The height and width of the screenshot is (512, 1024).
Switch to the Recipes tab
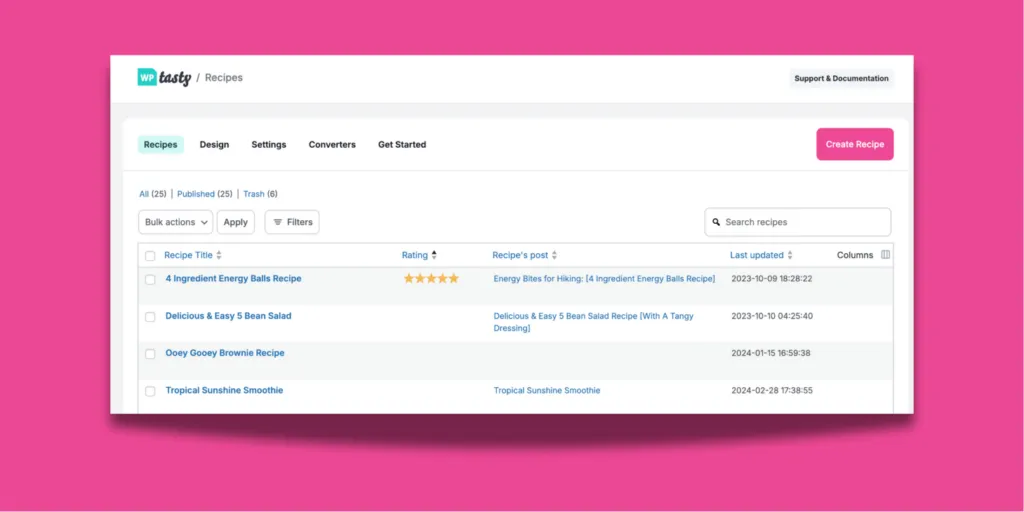(x=161, y=145)
